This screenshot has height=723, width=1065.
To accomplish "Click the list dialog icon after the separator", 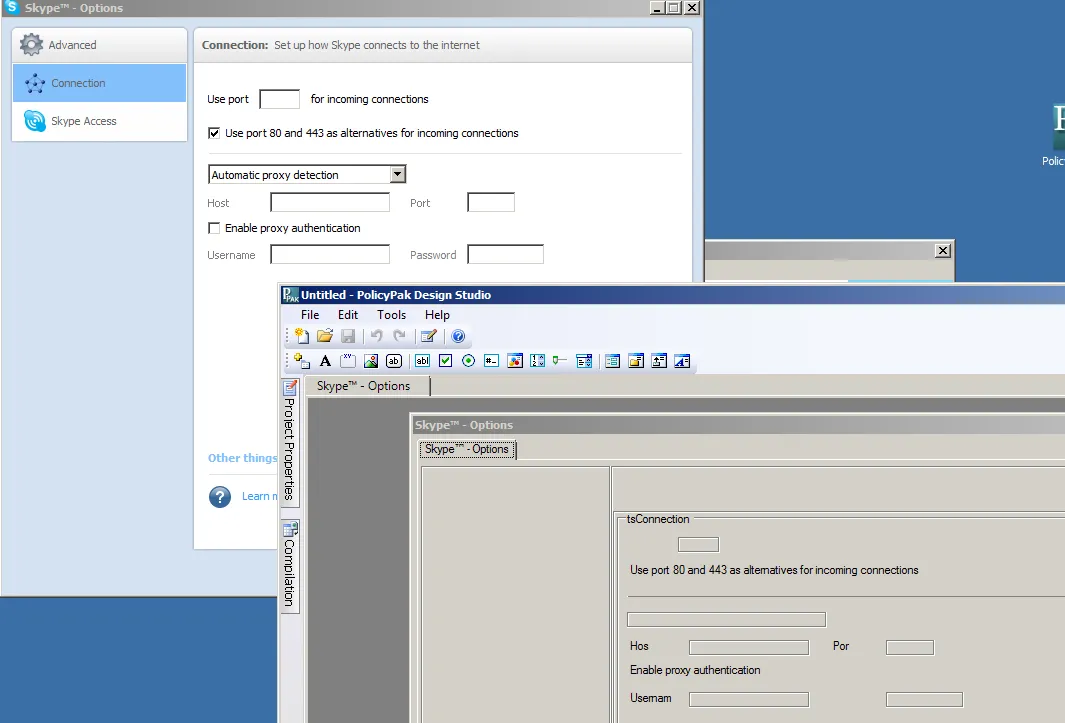I will 613,361.
